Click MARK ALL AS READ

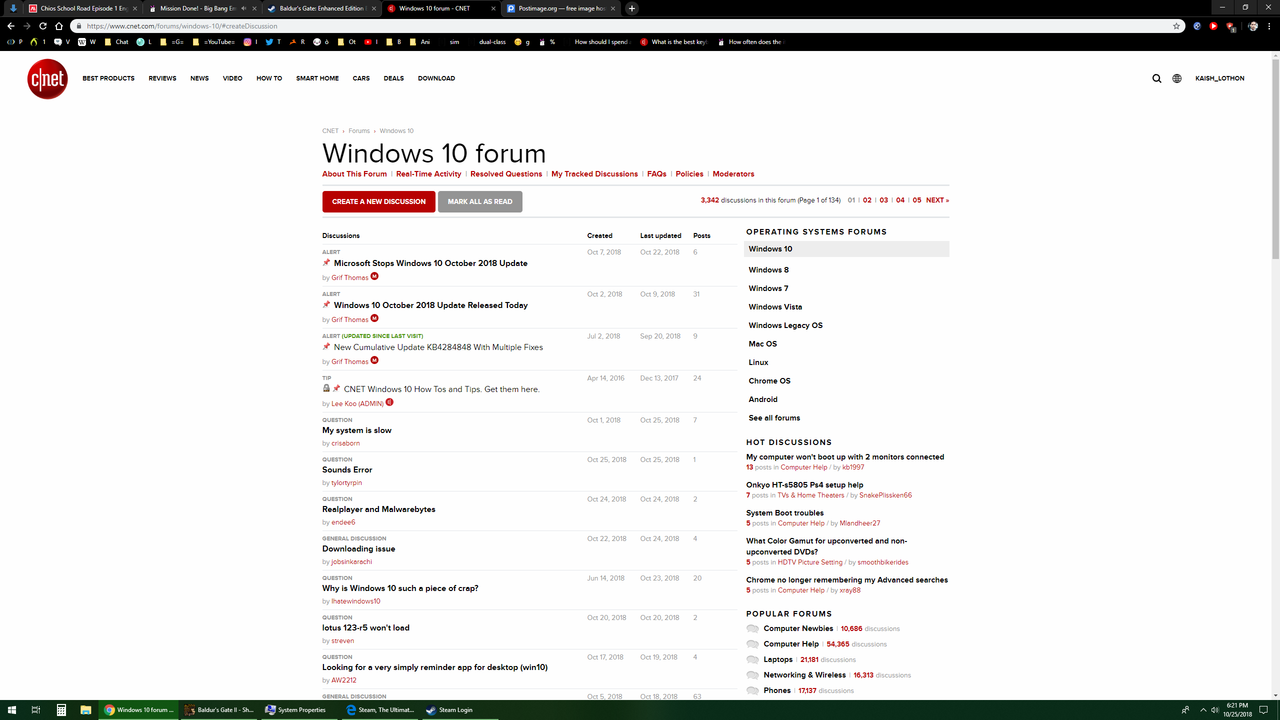point(480,201)
